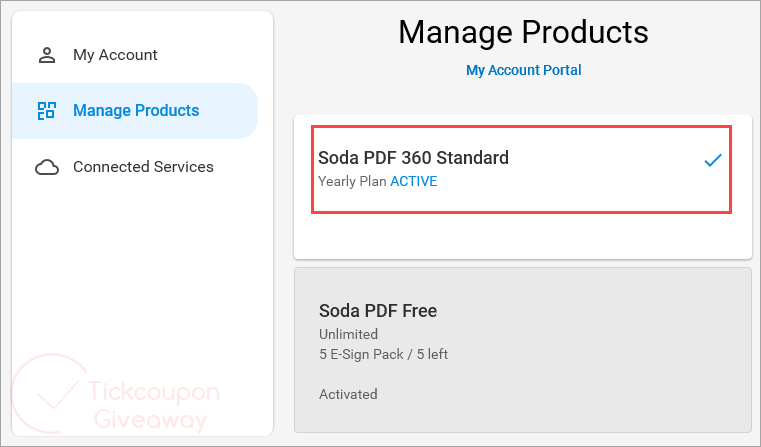Click the My Account person icon
Viewport: 761px width, 447px height.
(47, 55)
